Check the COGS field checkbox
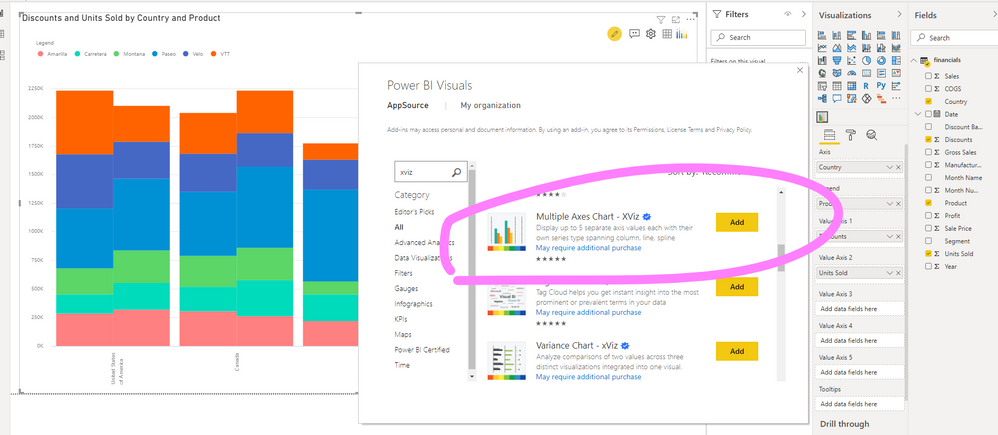The image size is (998, 435). pyautogui.click(x=928, y=89)
